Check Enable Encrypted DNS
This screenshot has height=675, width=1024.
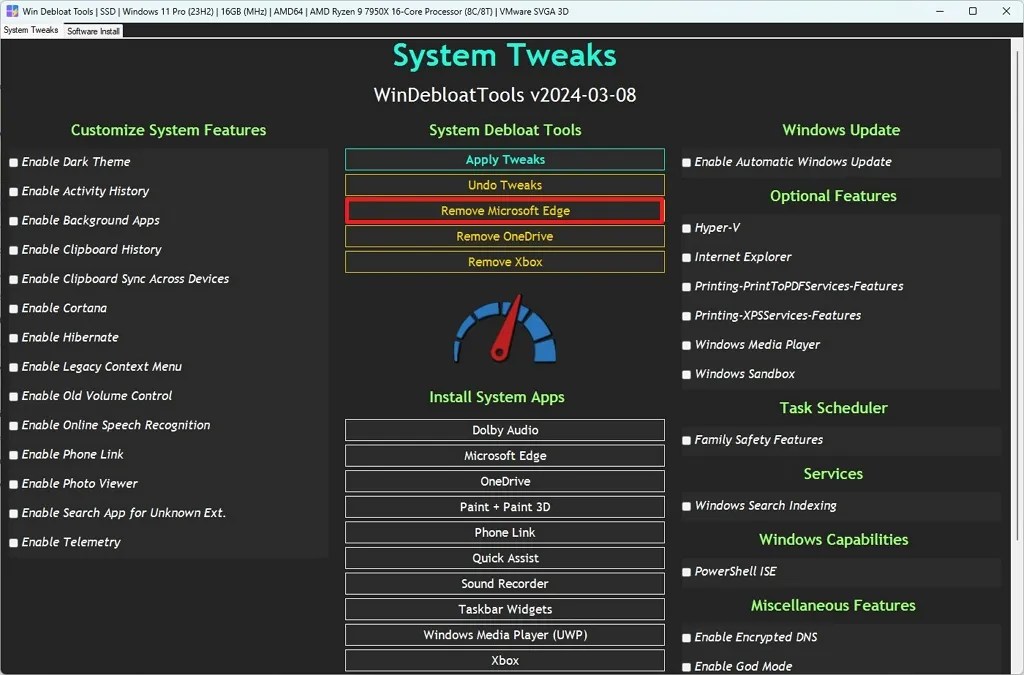click(686, 638)
